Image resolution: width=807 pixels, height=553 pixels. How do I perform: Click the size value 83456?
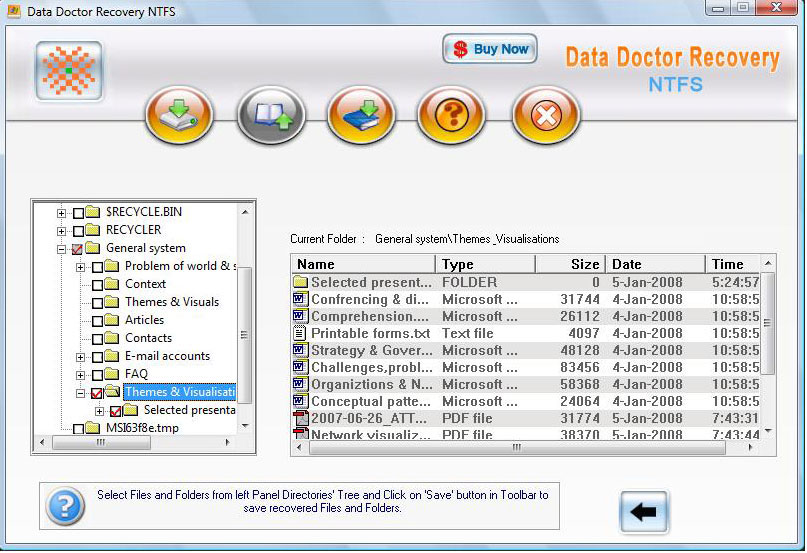[580, 367]
